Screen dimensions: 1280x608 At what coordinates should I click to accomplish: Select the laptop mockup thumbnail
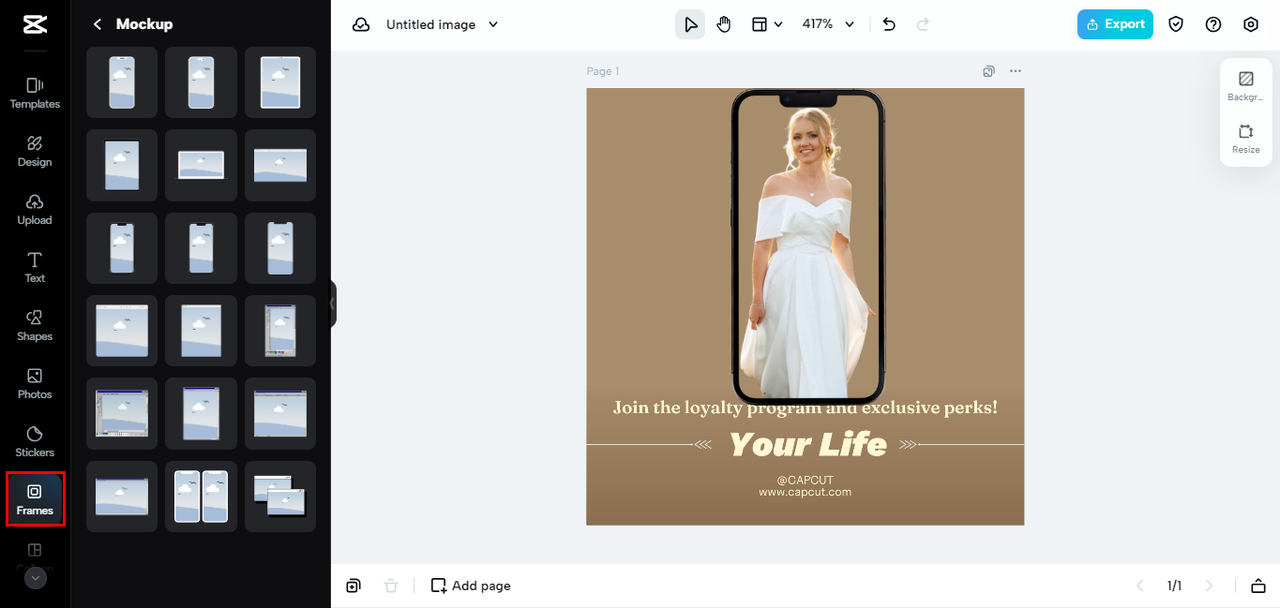click(201, 165)
